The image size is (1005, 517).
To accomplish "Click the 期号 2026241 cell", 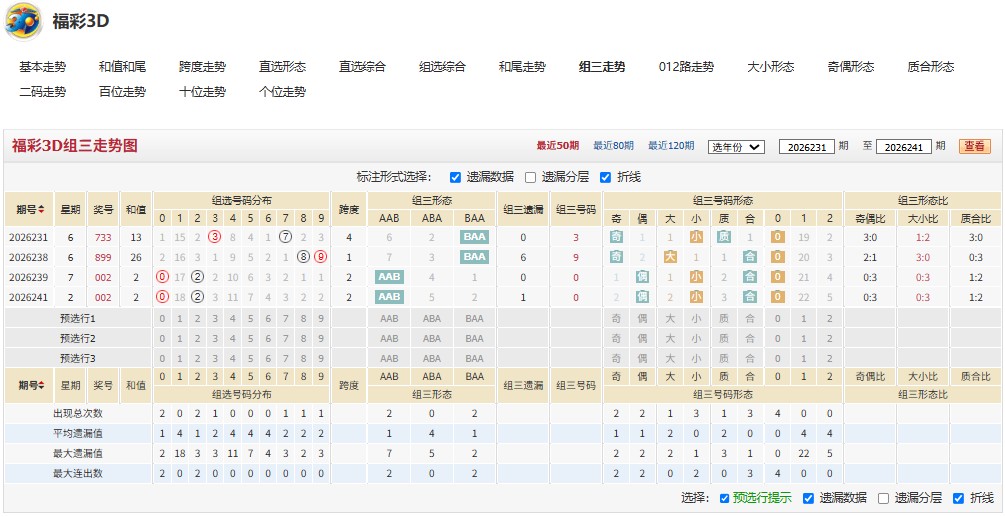I will (28, 297).
